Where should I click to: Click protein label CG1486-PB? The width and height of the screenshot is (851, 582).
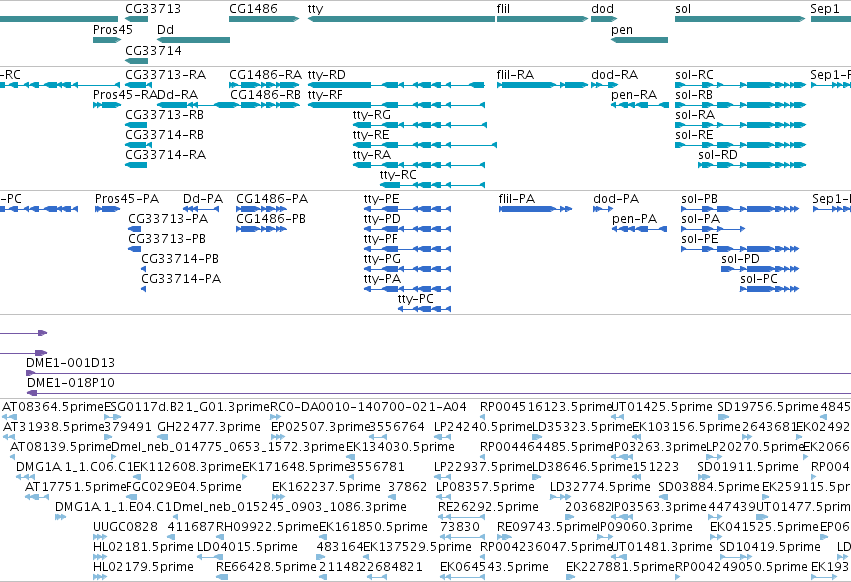271,219
